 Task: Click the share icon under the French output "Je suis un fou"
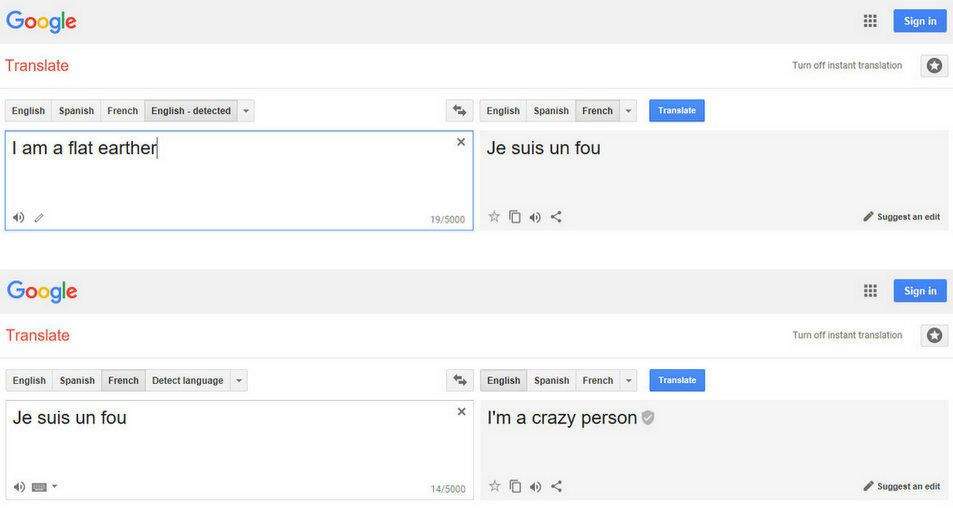point(556,217)
